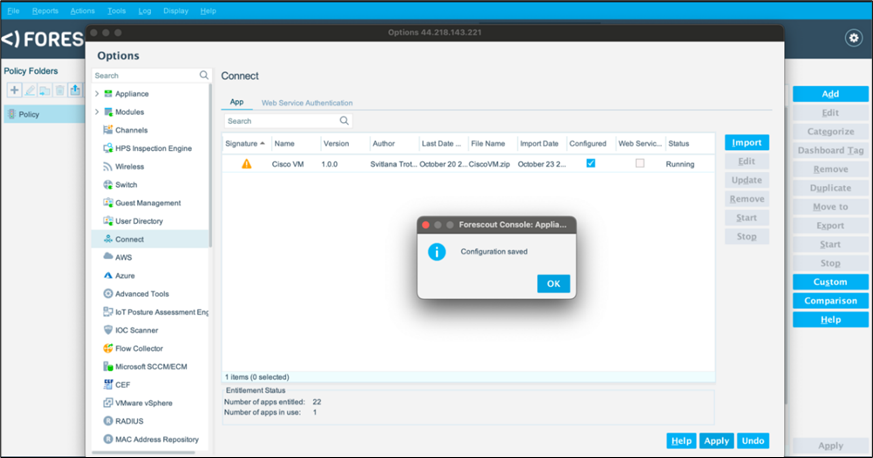Switch to the Web Service Authentication tab
873x458 pixels.
coord(307,103)
